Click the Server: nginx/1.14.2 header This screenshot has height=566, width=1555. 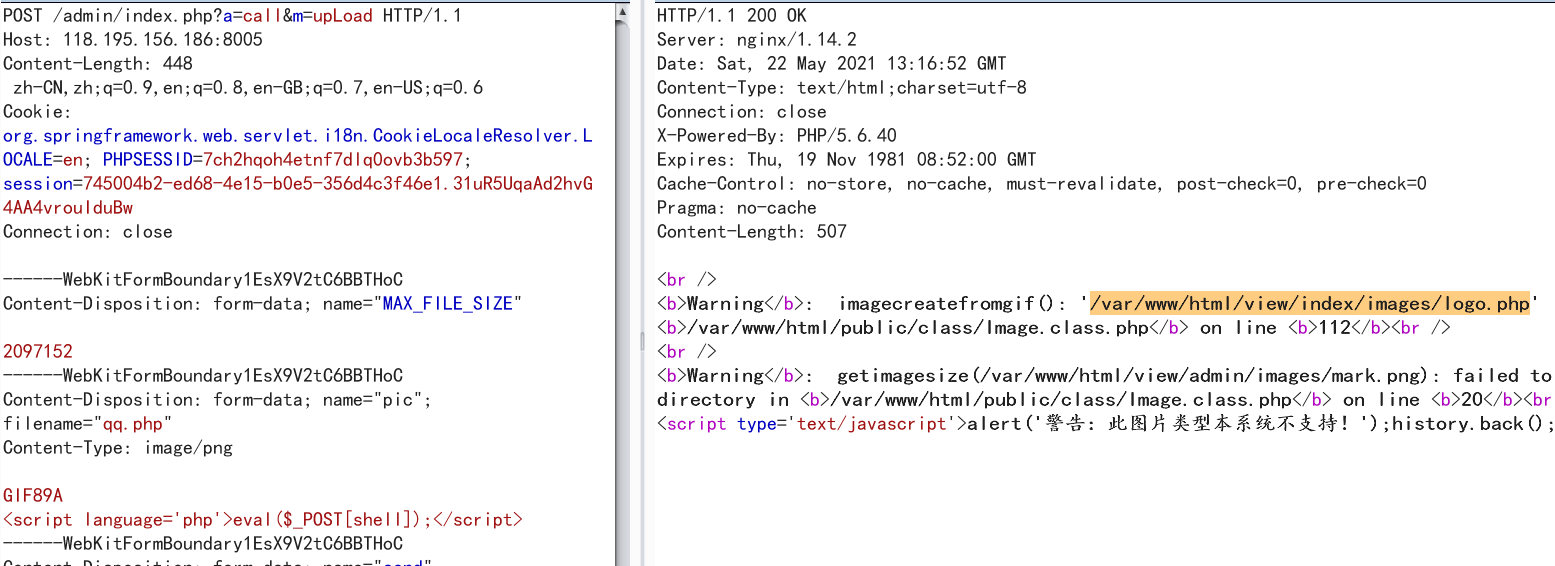pyautogui.click(x=757, y=40)
